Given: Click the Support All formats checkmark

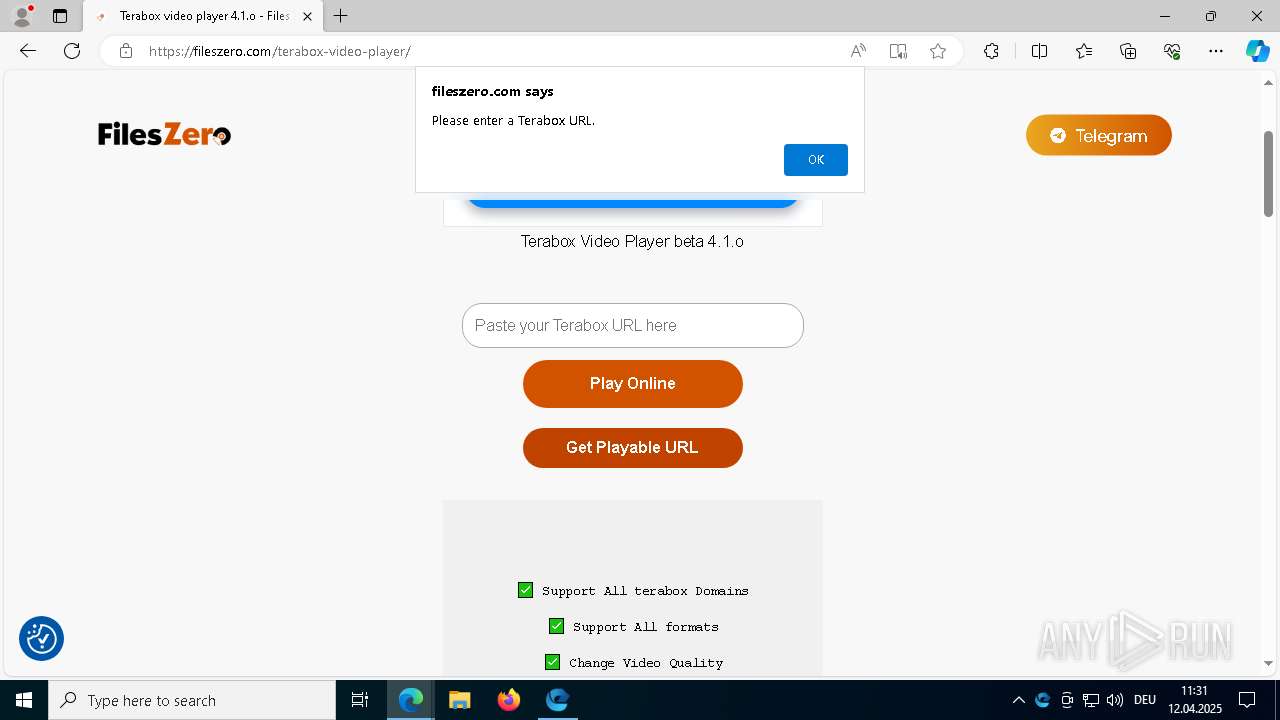Looking at the screenshot, I should tap(556, 626).
